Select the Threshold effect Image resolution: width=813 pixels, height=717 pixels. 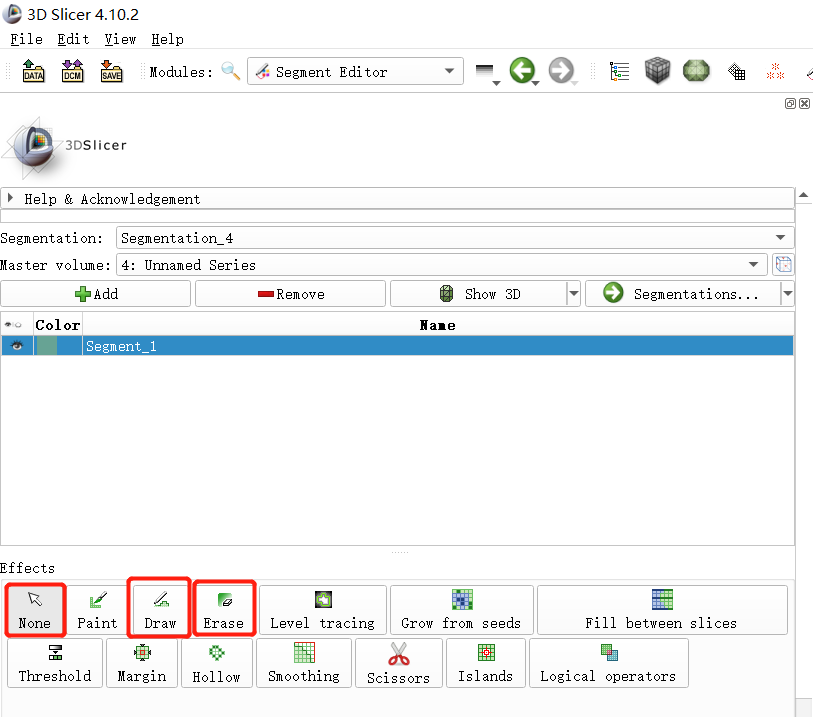tap(55, 663)
